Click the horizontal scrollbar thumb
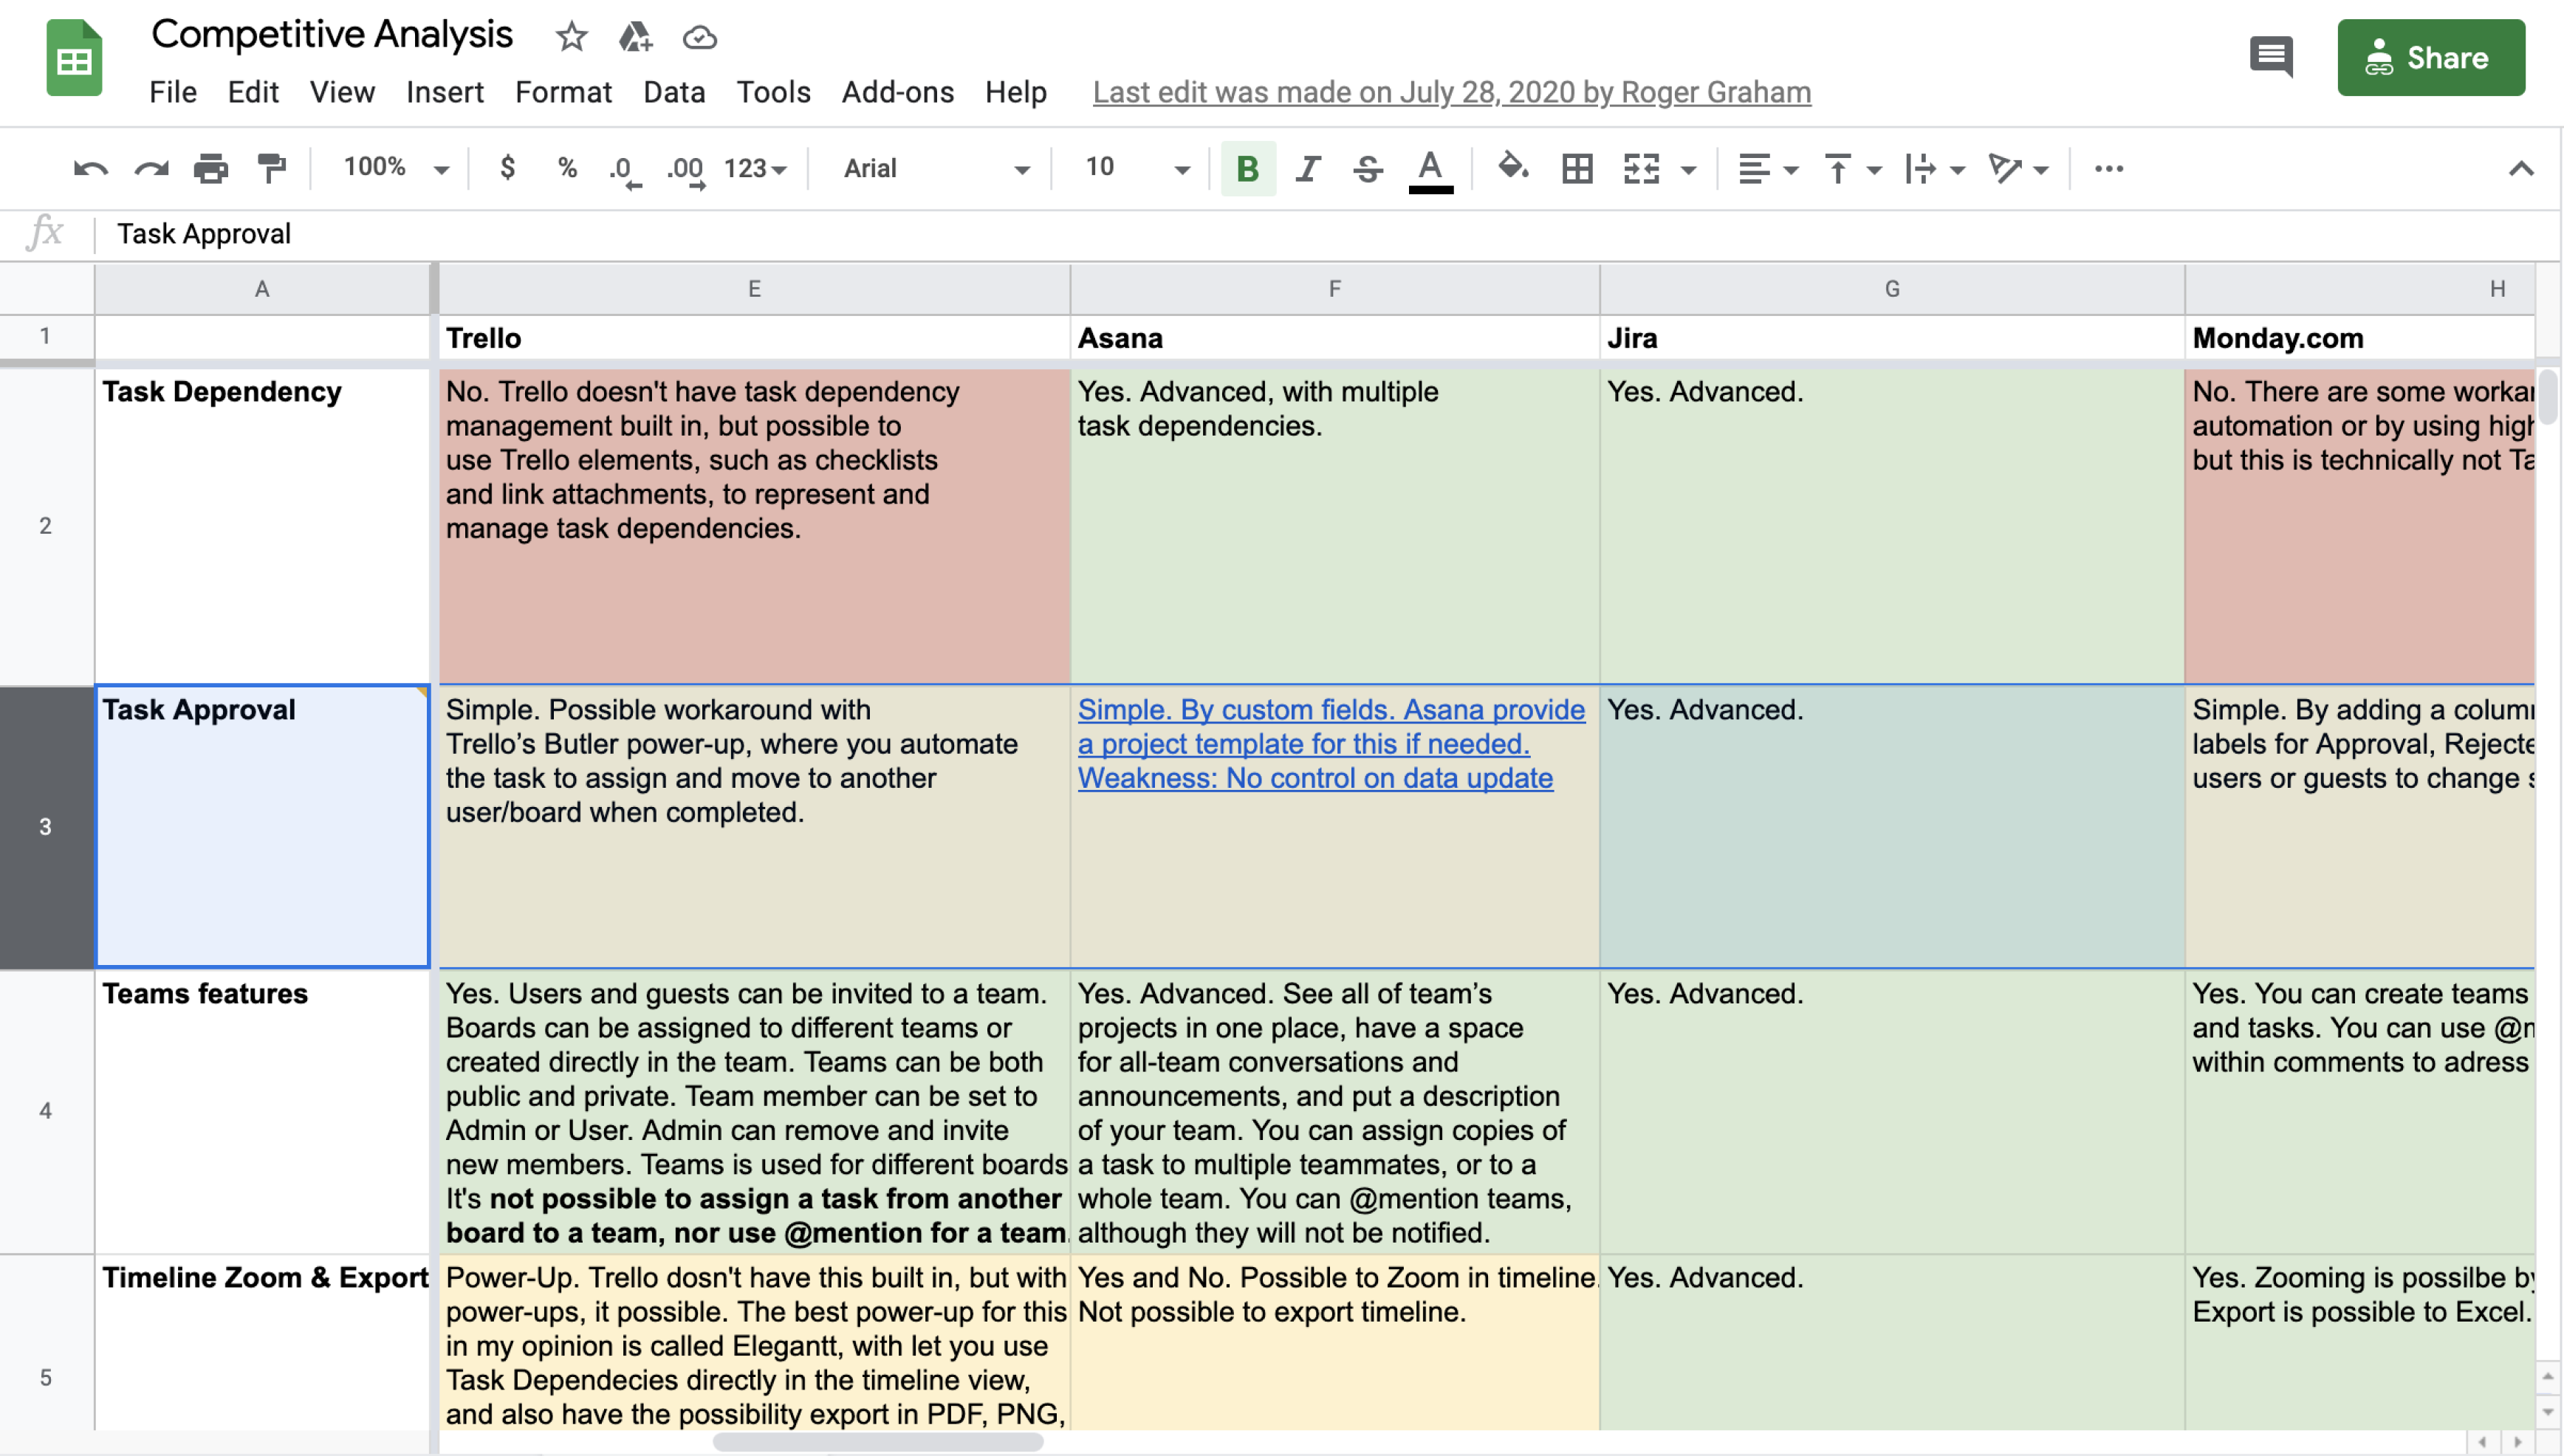This screenshot has width=2564, height=1456. tap(877, 1442)
